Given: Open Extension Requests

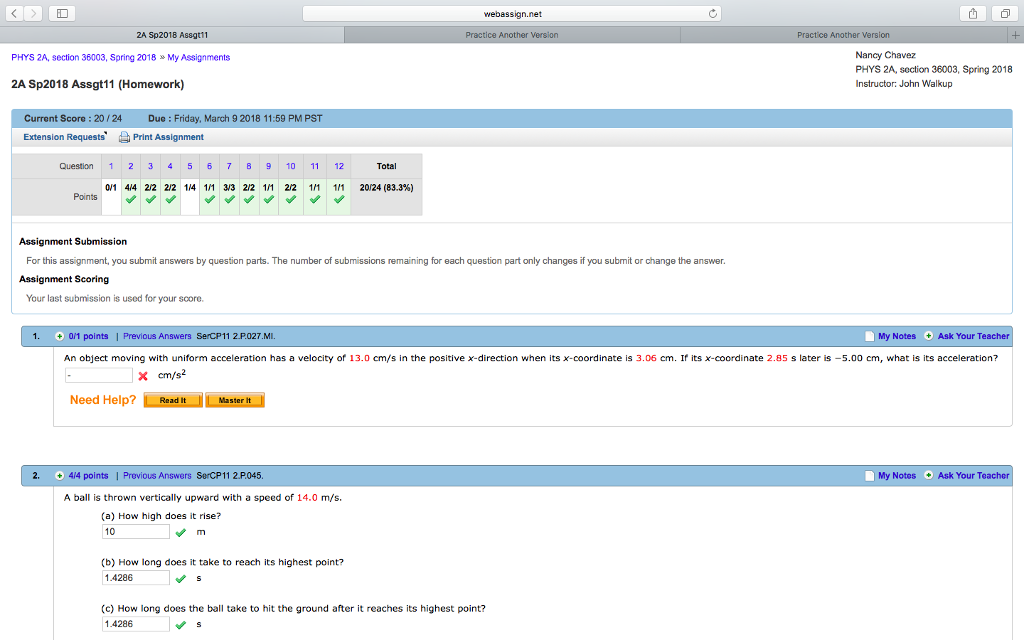Looking at the screenshot, I should point(64,137).
